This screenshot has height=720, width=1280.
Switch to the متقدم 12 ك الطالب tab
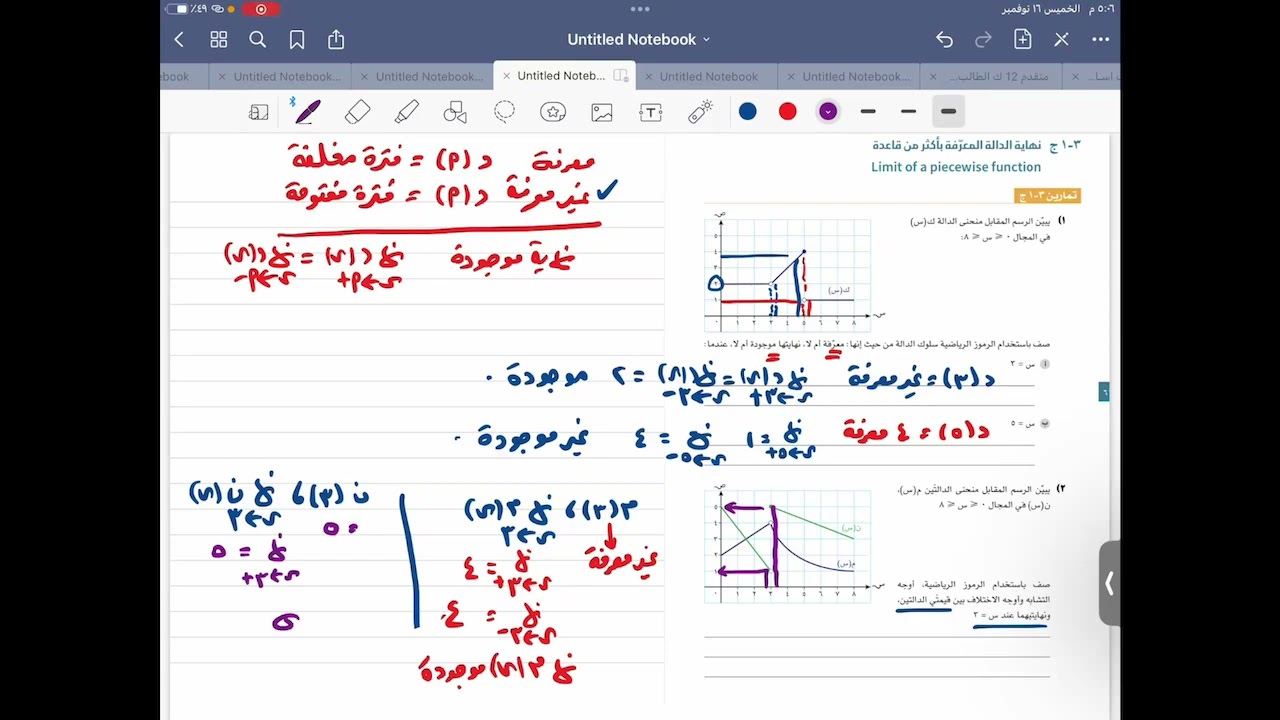click(998, 76)
